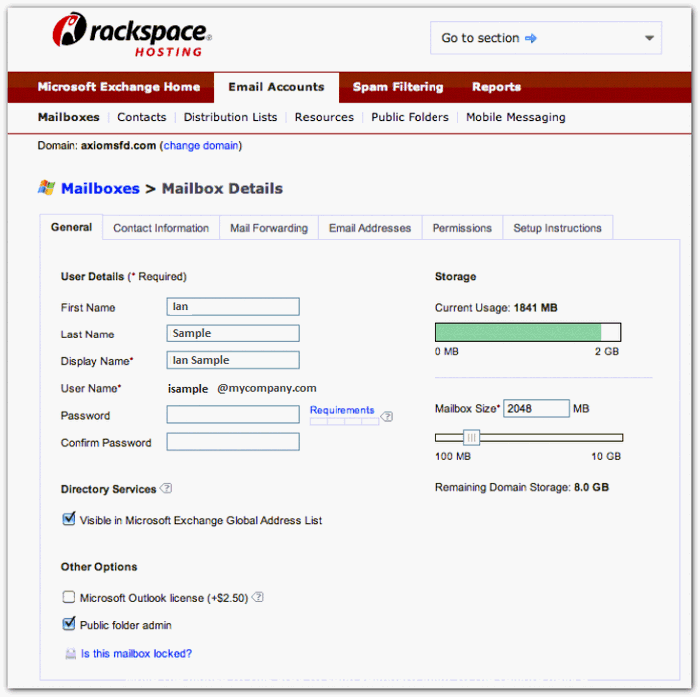700x697 pixels.
Task: Click the Rackspace Hosting logo
Action: (x=131, y=37)
